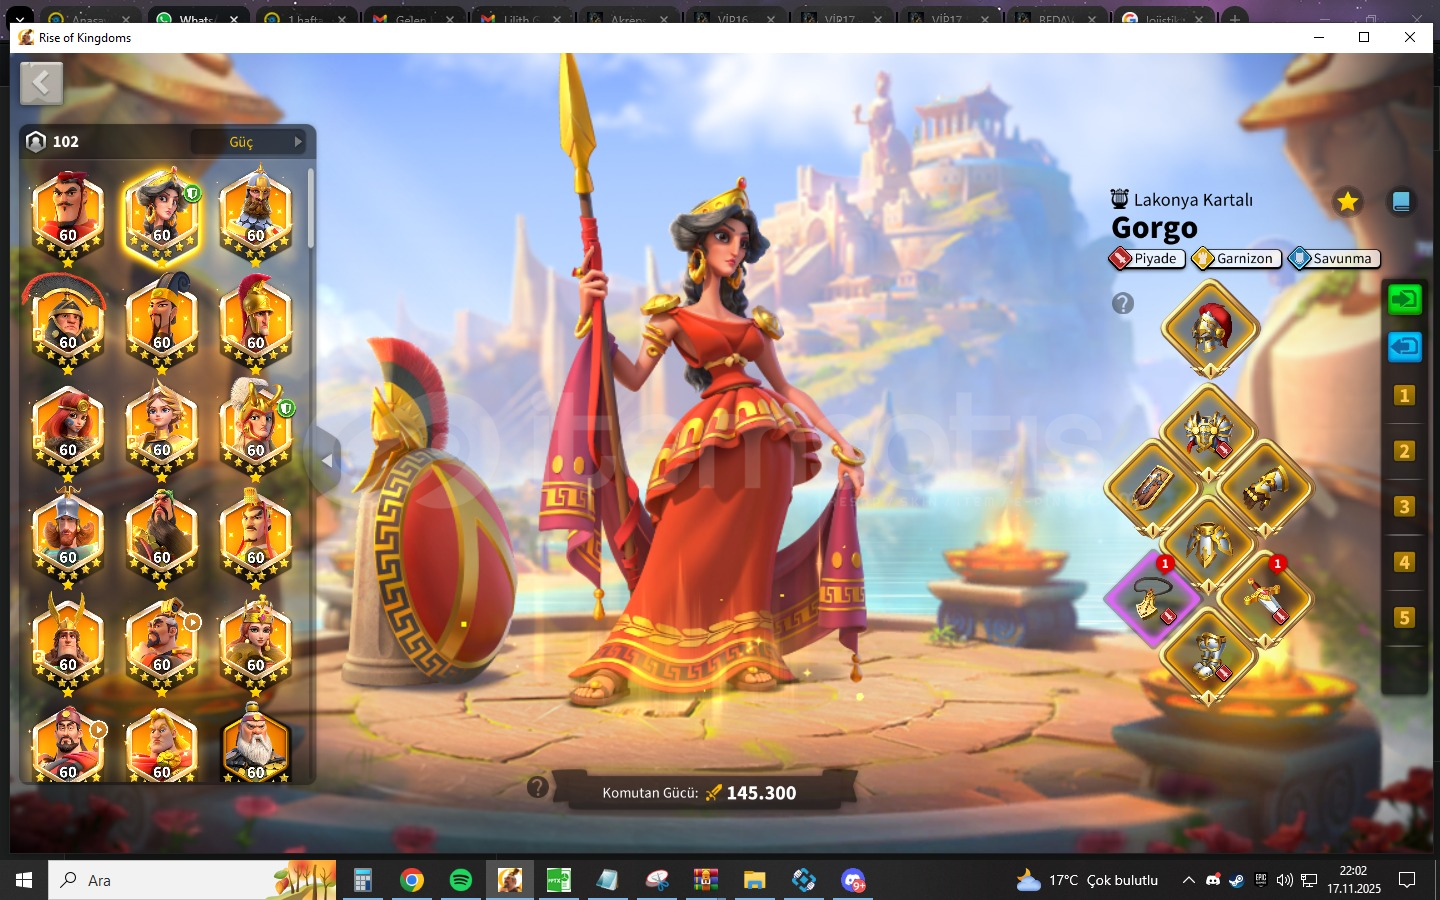Image resolution: width=1440 pixels, height=900 pixels.
Task: Switch to equipment preset 3
Action: tap(1404, 507)
